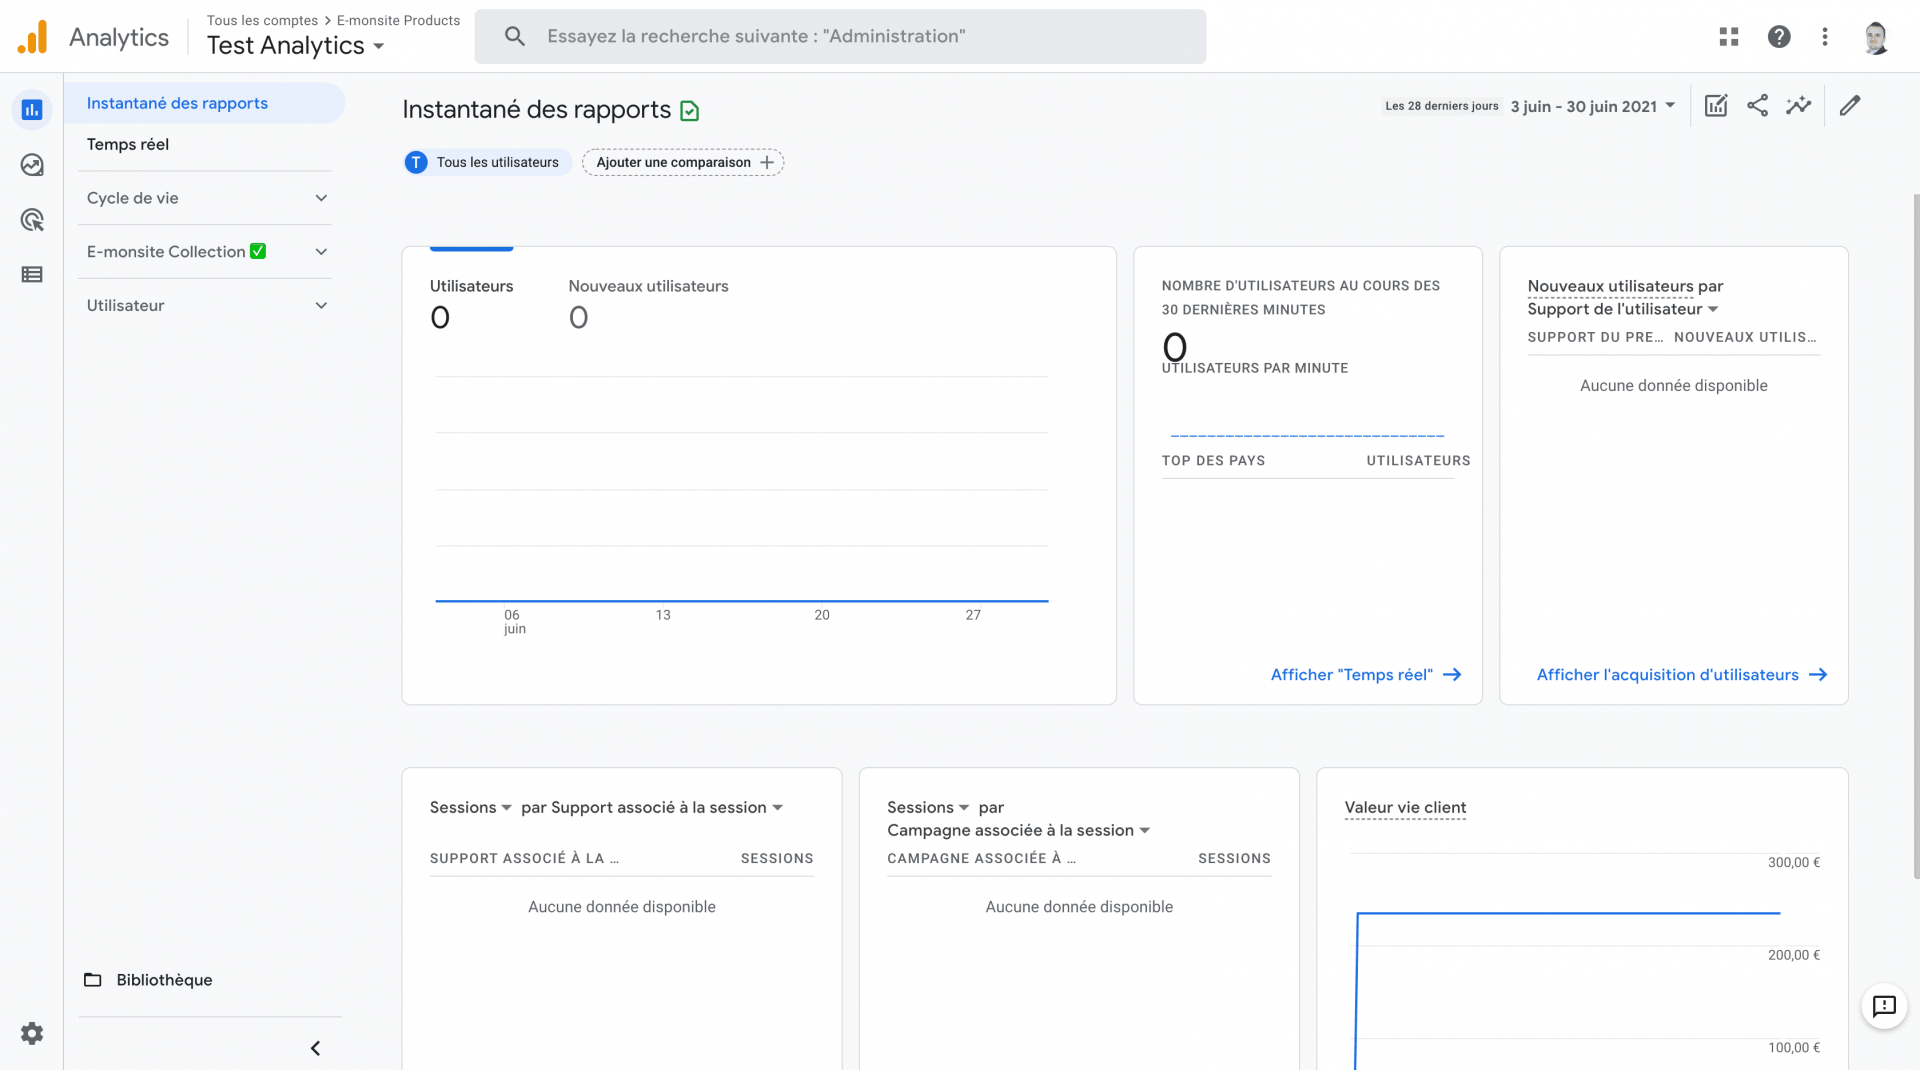The height and width of the screenshot is (1070, 1920).
Task: Open the Help menu
Action: pos(1779,37)
